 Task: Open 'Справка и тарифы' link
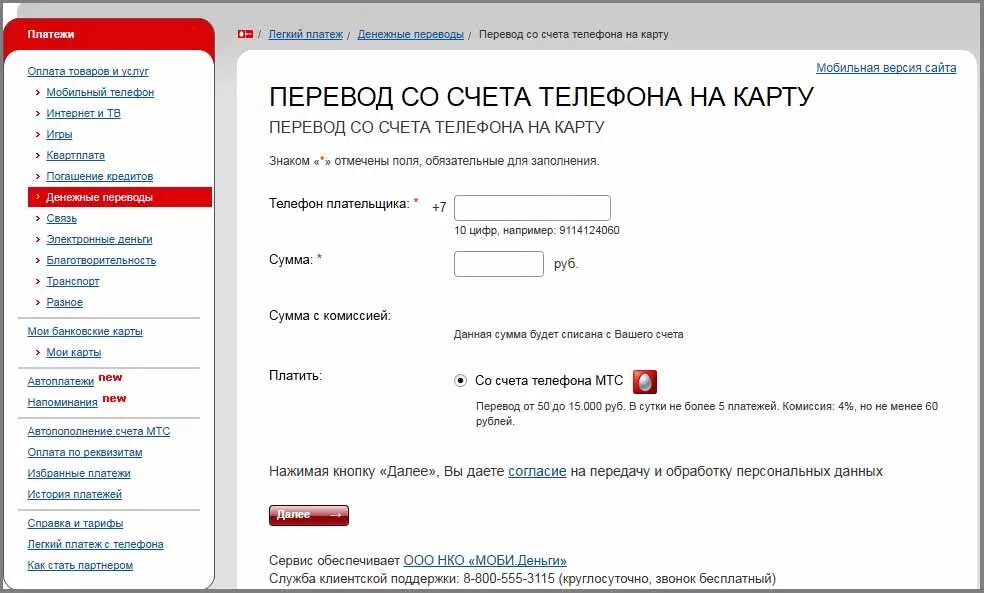[x=75, y=523]
